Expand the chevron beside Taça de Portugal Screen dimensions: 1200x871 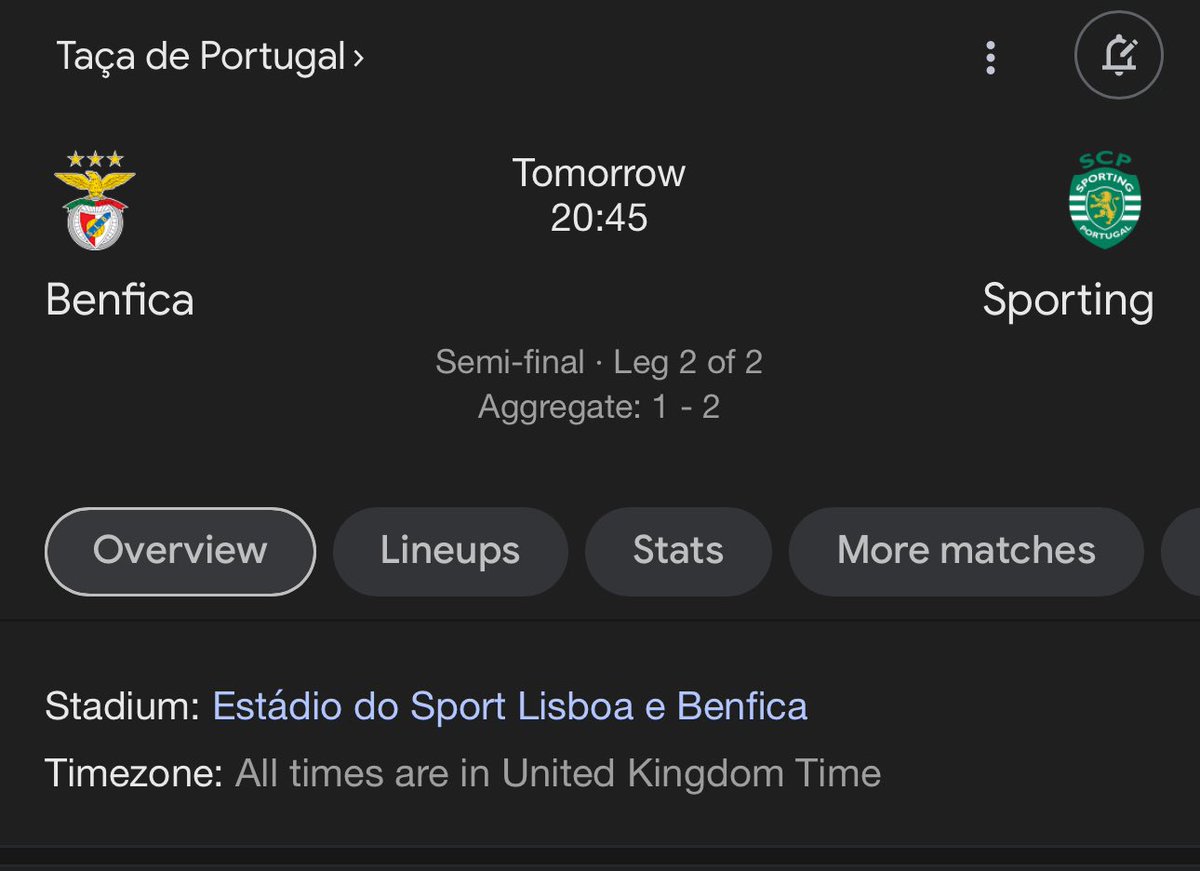pyautogui.click(x=357, y=58)
